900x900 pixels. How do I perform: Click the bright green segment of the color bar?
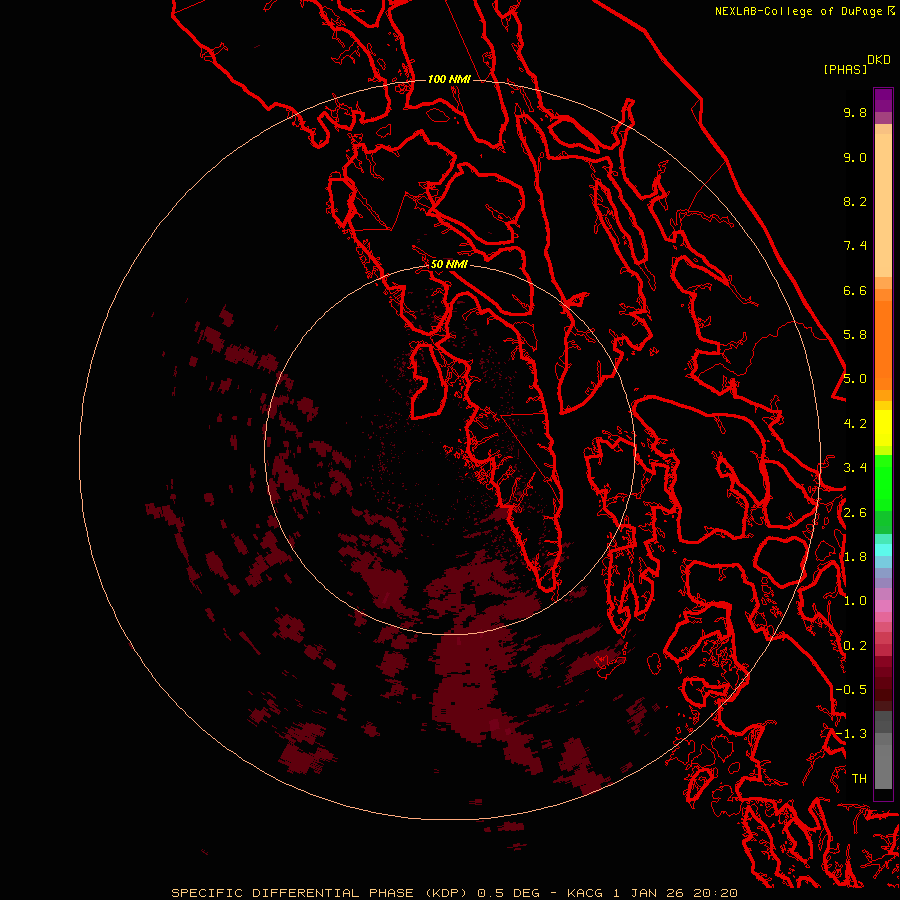click(x=883, y=482)
